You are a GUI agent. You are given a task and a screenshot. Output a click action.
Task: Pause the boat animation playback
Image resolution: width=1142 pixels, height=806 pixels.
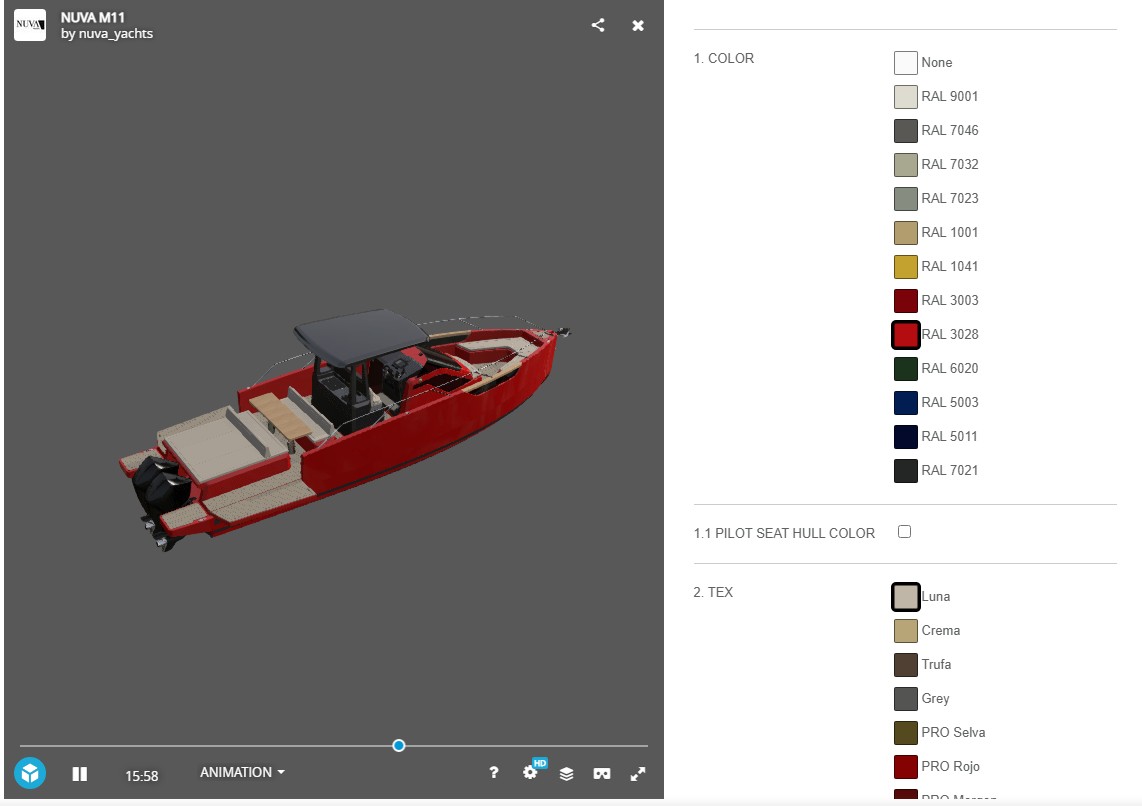pos(79,772)
